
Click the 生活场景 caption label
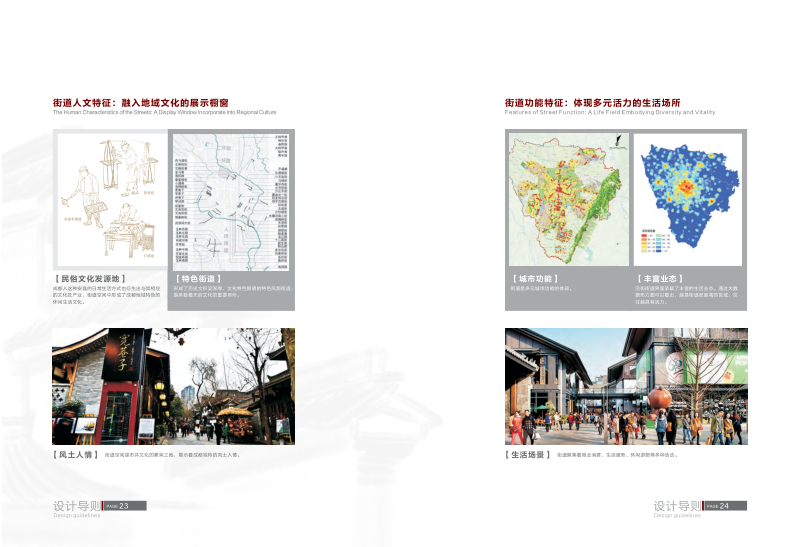[x=528, y=455]
